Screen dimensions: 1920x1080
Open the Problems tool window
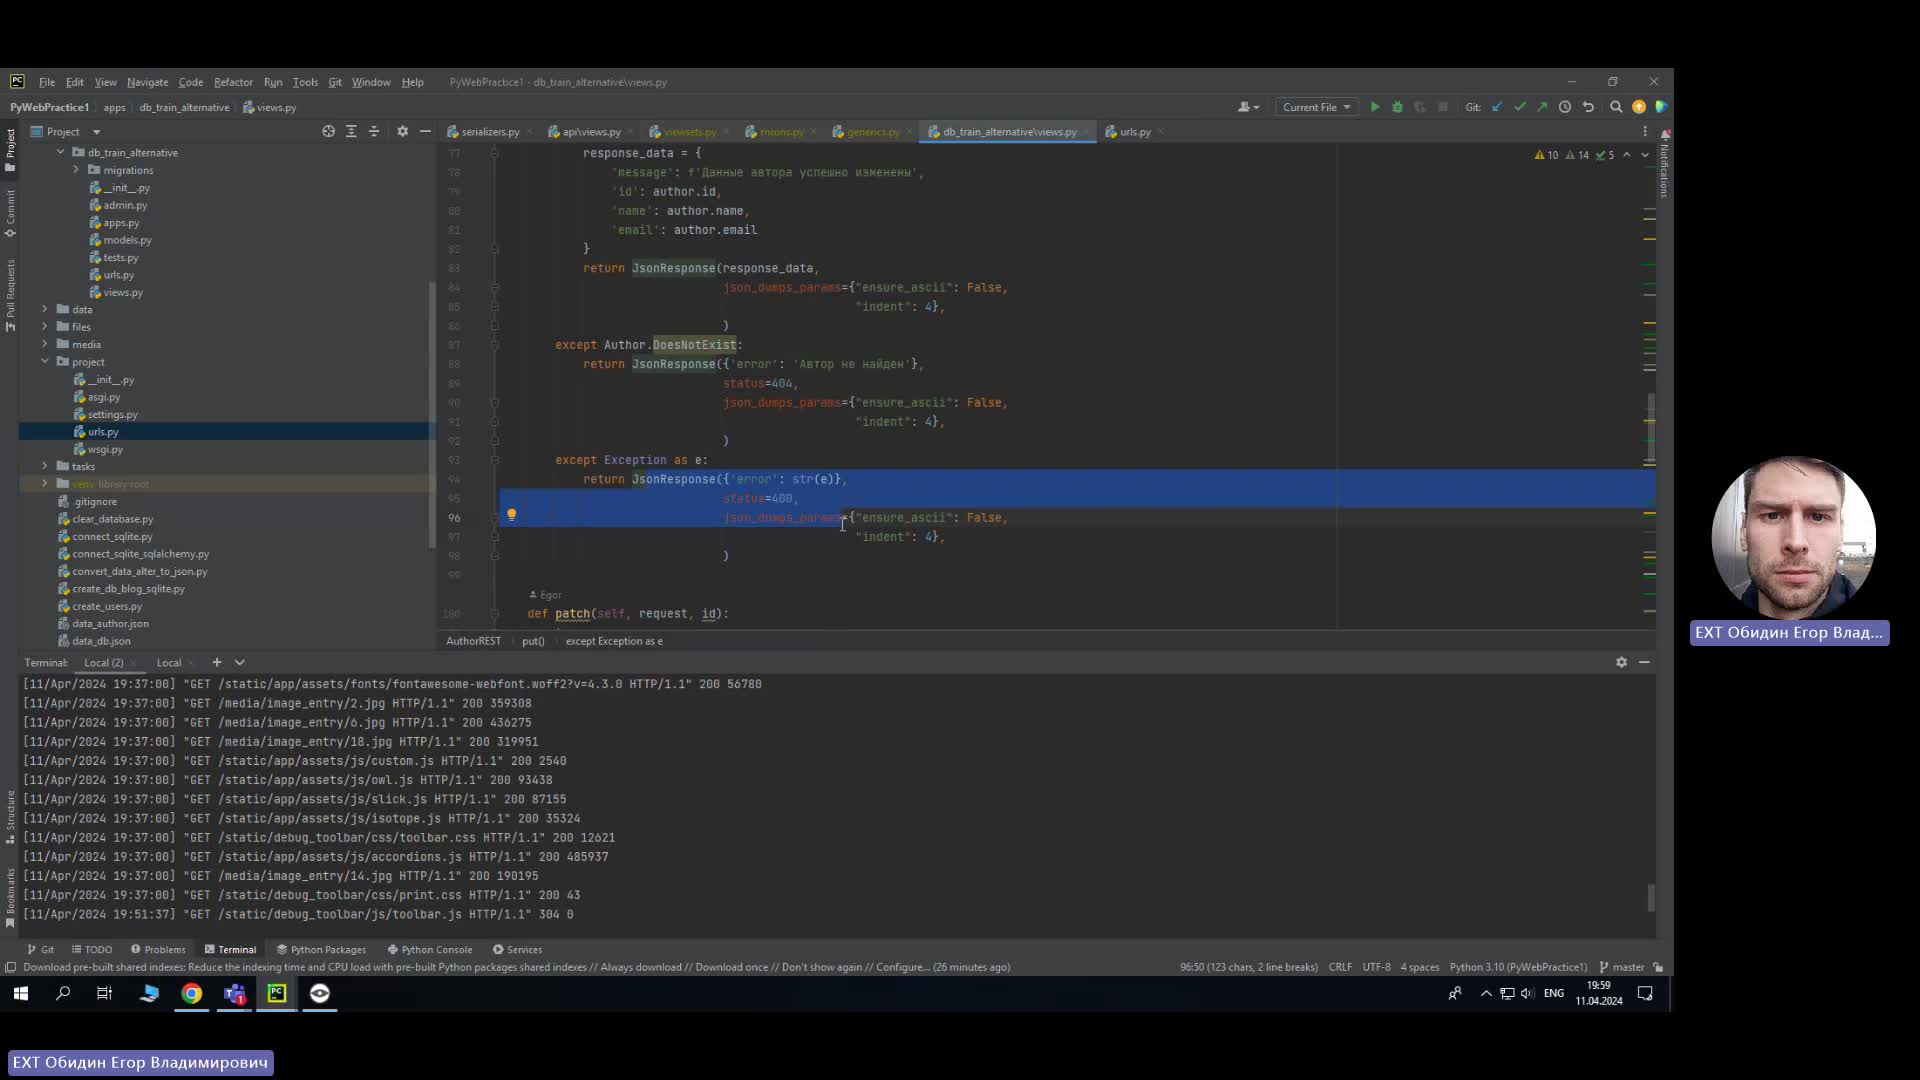pyautogui.click(x=158, y=949)
